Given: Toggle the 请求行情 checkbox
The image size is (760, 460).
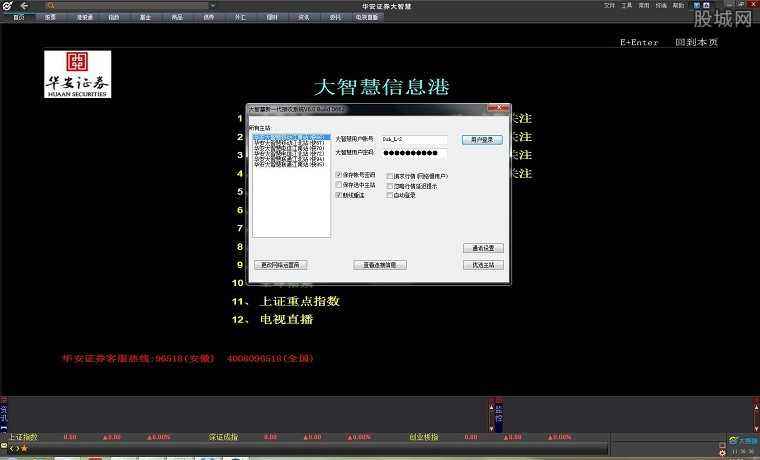Looking at the screenshot, I should pos(389,176).
